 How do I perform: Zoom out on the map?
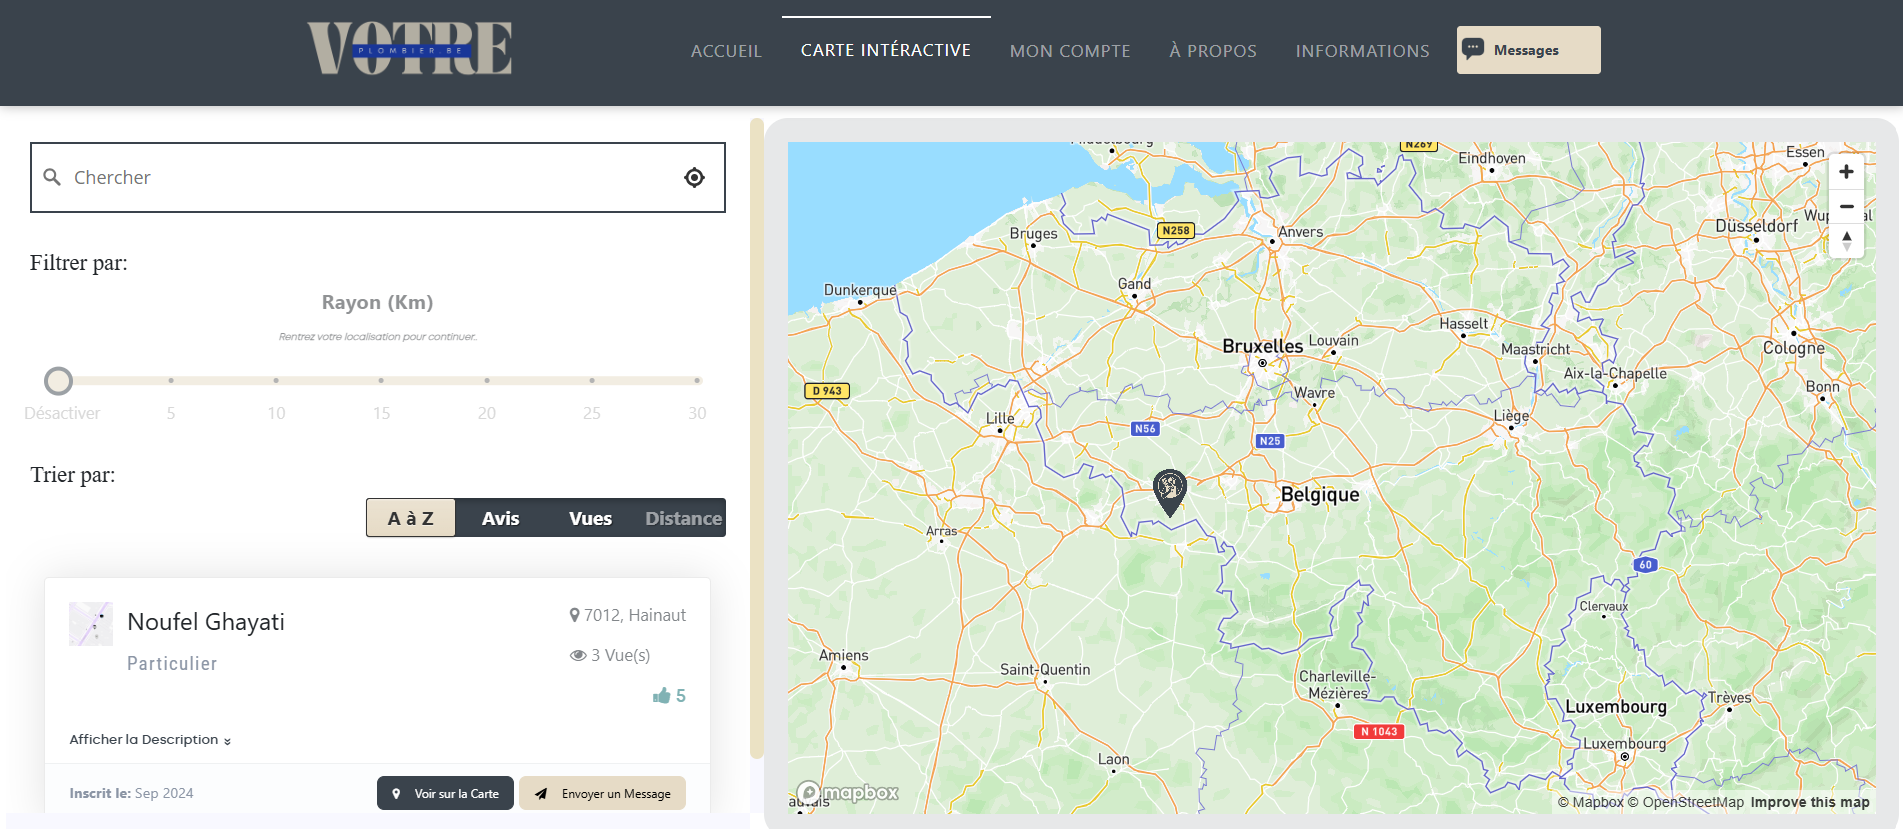1846,206
